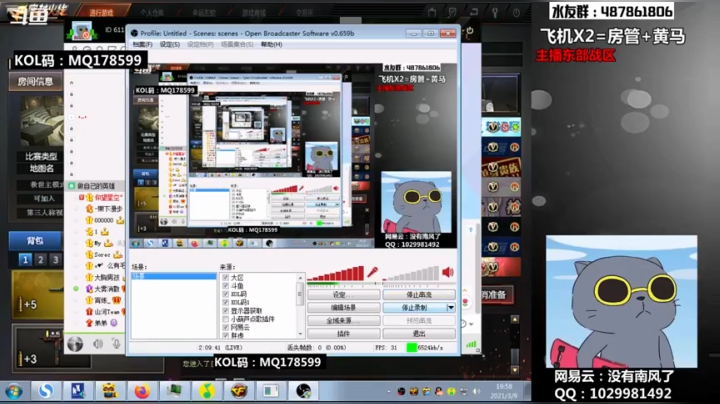Click the player avatar in chat panel
Image resolution: width=720 pixels, height=404 pixels.
(82, 32)
